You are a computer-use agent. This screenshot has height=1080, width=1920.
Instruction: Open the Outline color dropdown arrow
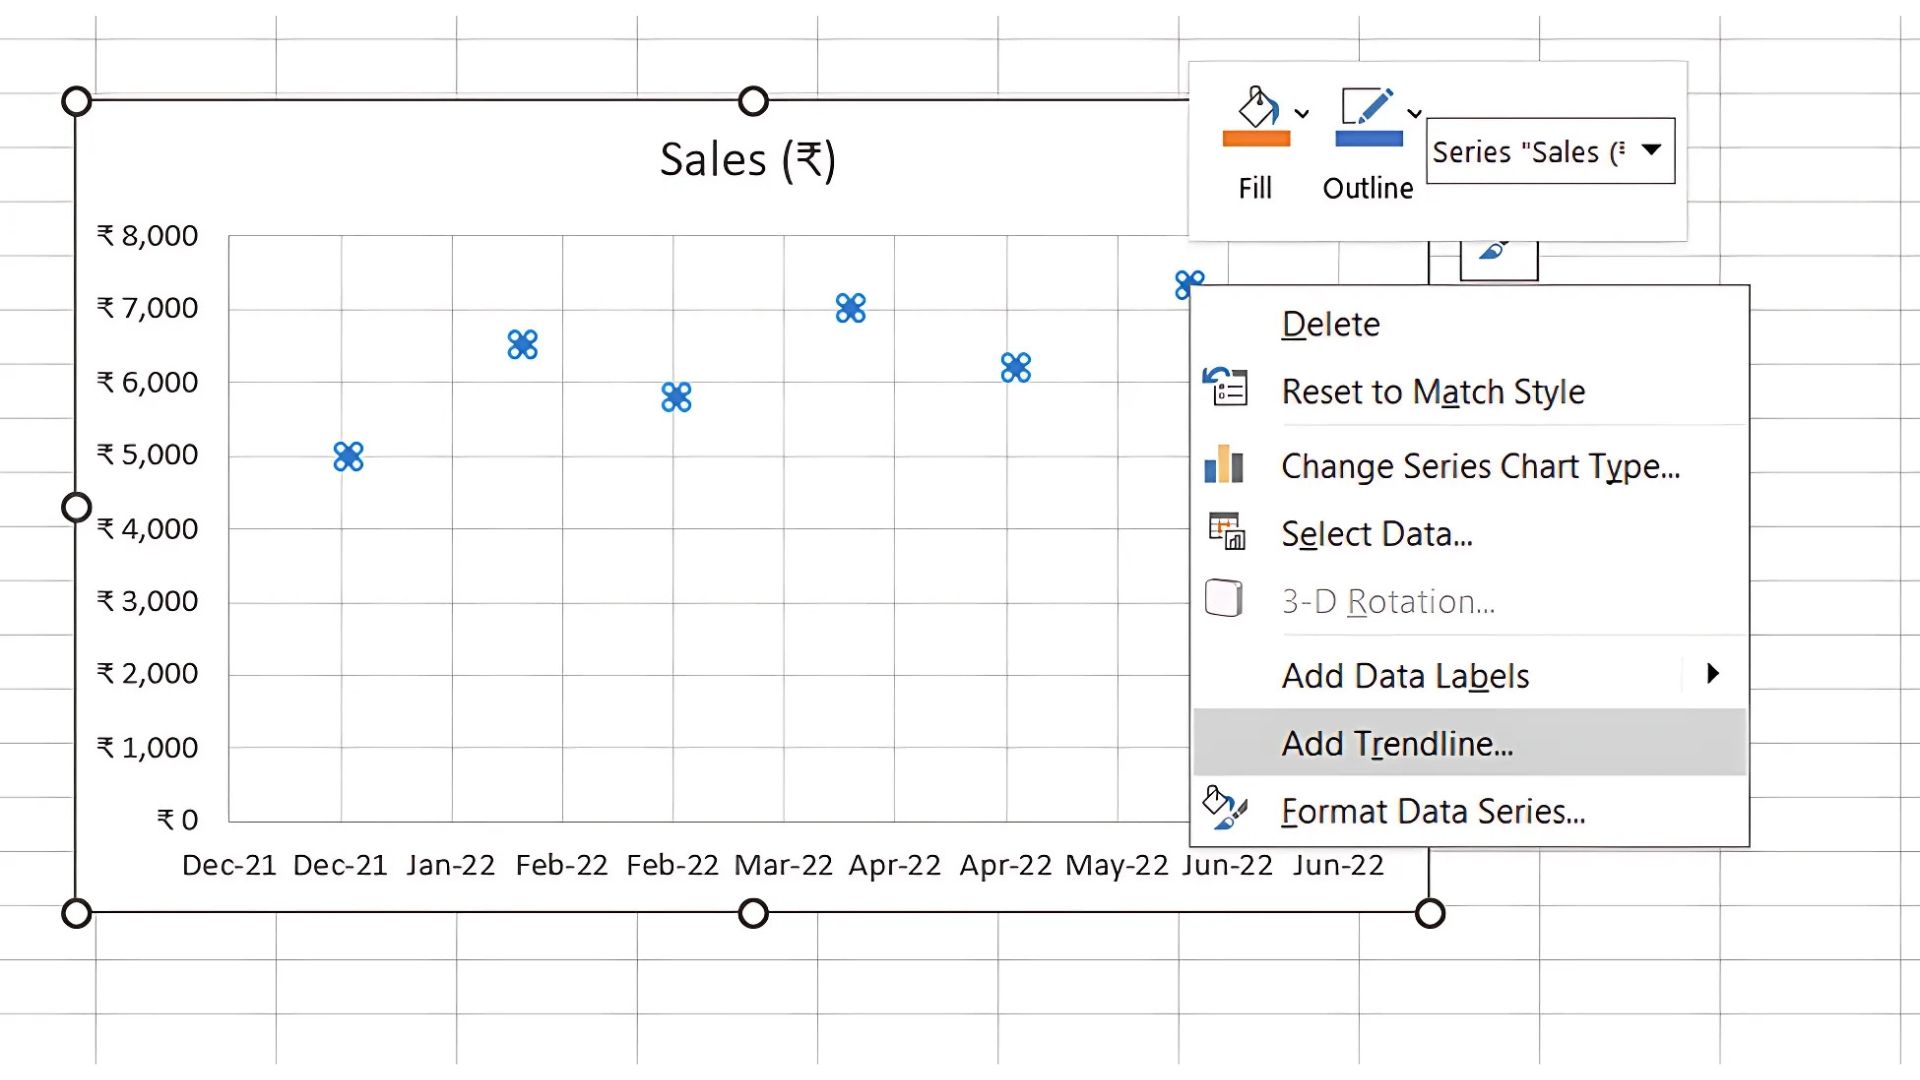click(x=1415, y=113)
